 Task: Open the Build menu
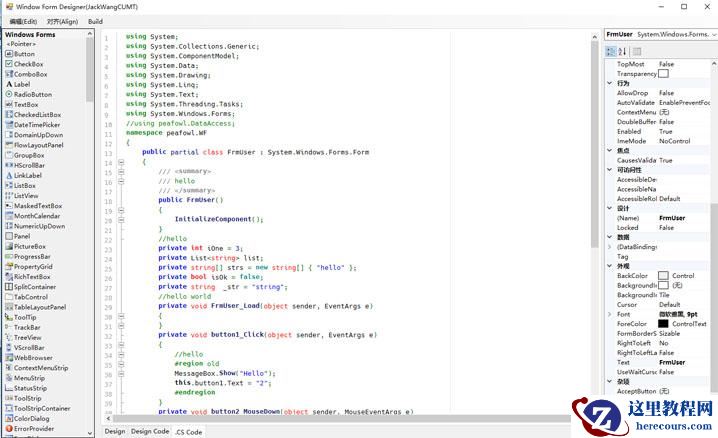point(95,22)
